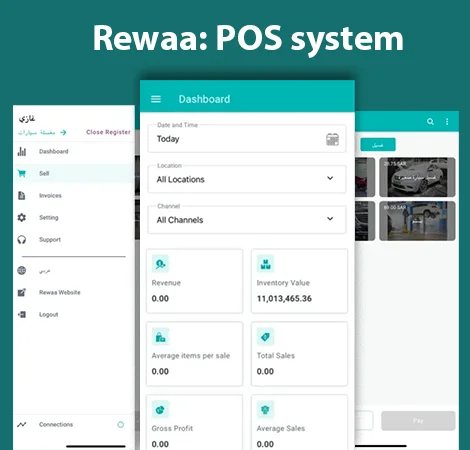Click the Revenue 0.00 value

(160, 298)
